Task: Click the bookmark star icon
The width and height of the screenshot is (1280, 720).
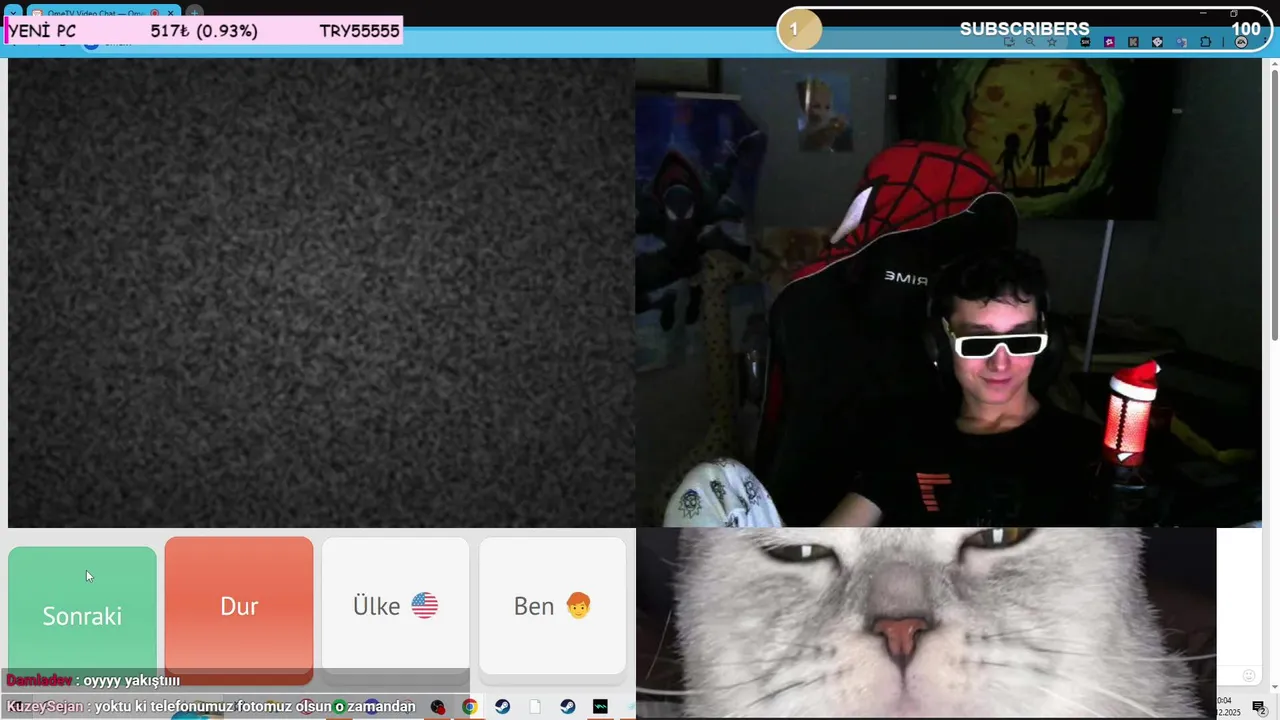Action: (x=1052, y=42)
